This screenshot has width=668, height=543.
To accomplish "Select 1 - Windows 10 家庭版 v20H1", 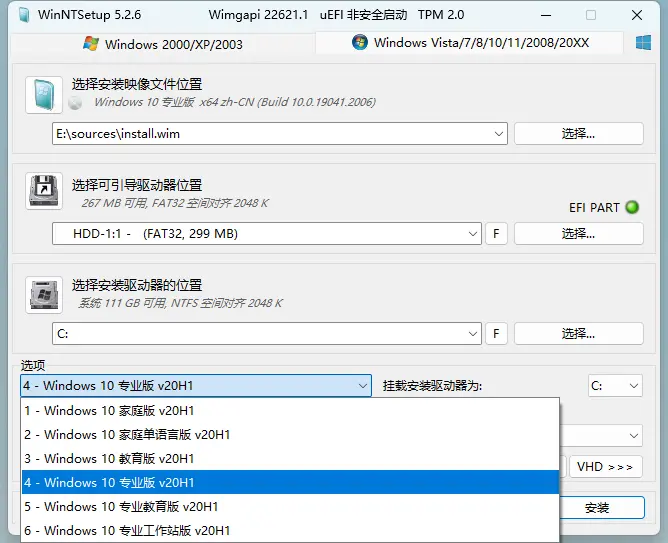I will pos(290,411).
